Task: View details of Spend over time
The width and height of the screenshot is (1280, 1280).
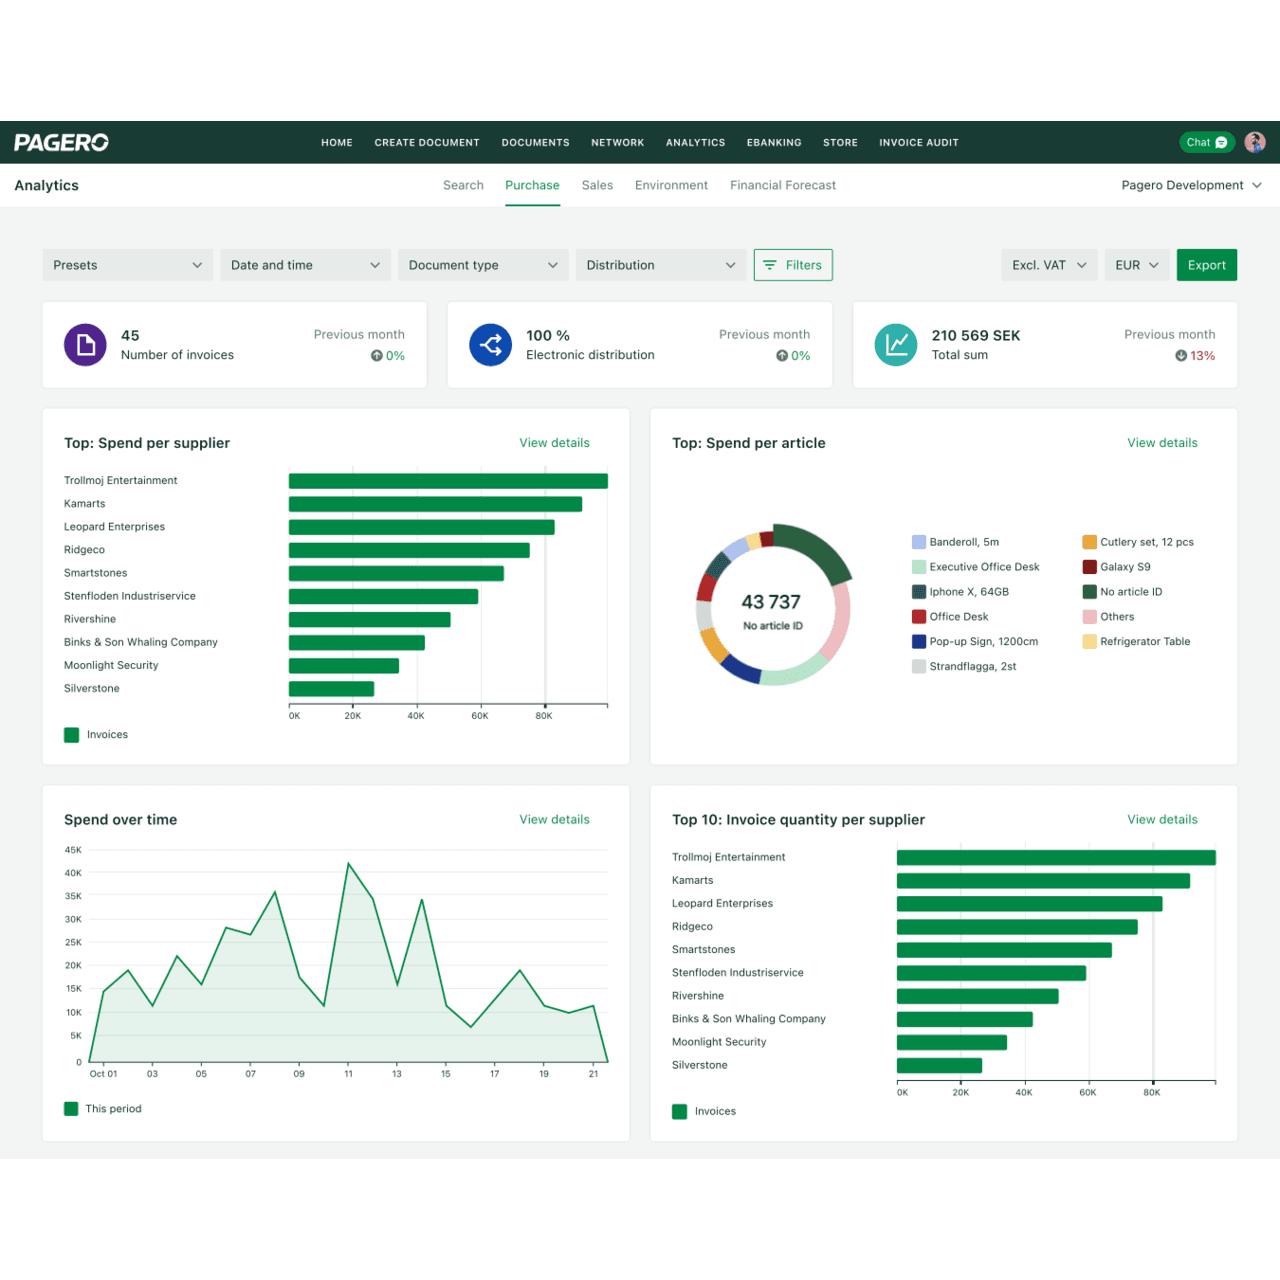Action: pyautogui.click(x=554, y=819)
